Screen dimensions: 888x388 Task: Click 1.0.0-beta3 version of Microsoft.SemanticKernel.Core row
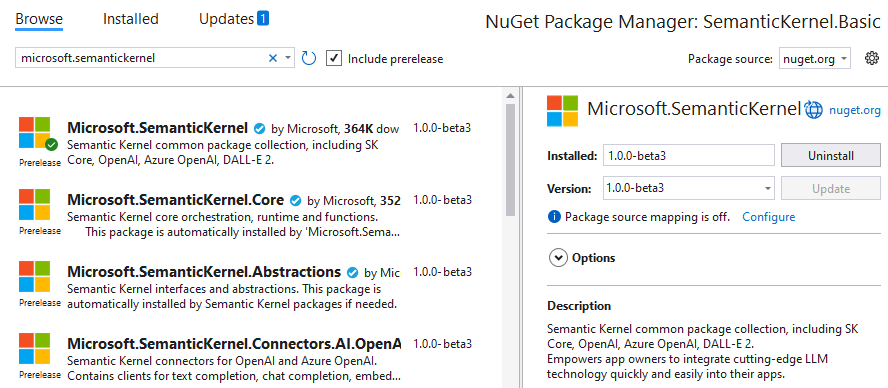point(442,200)
